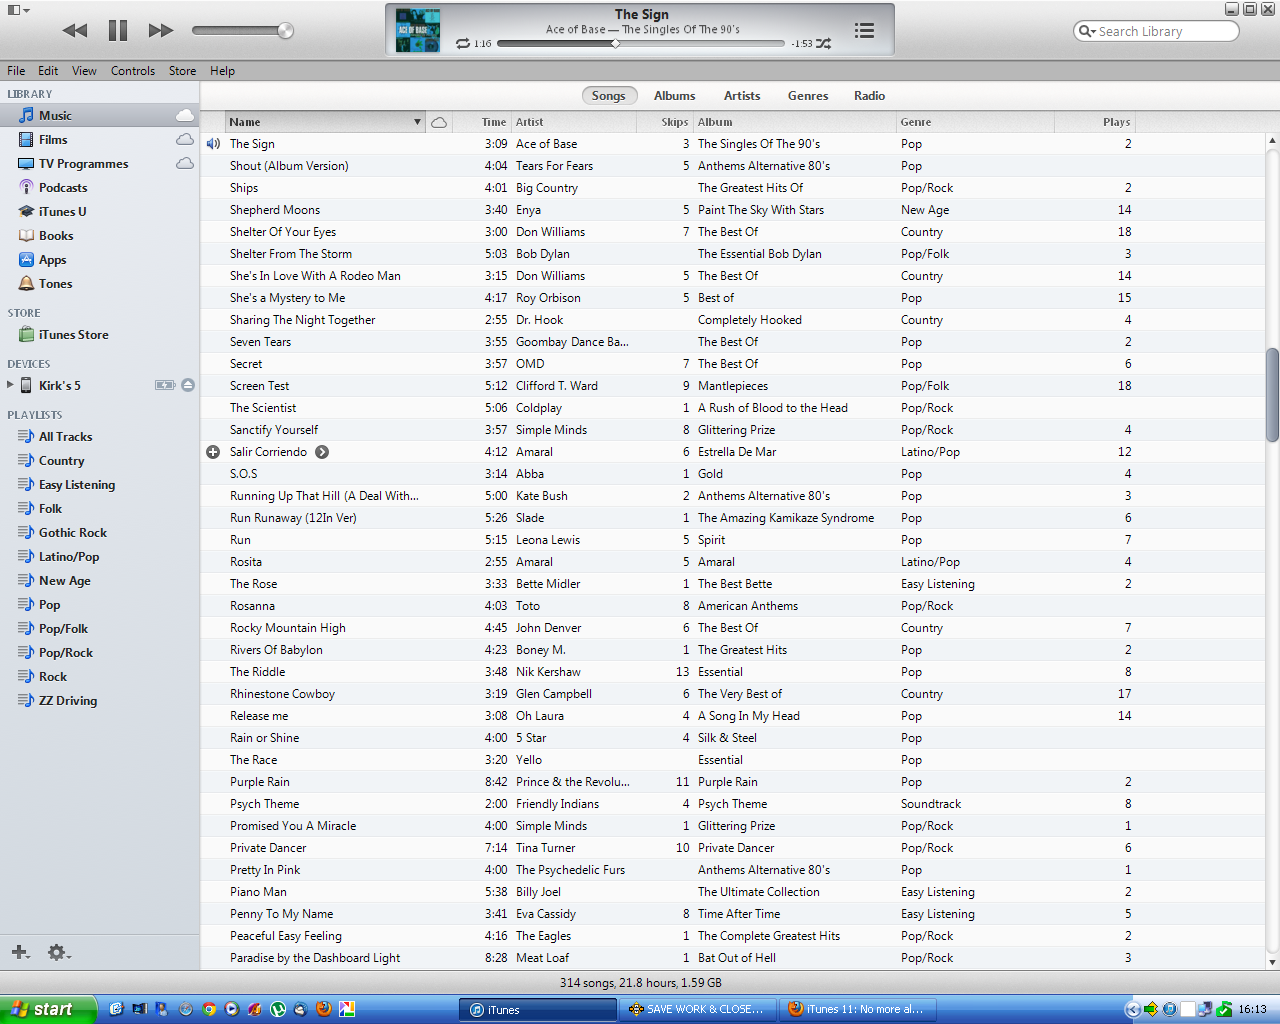The image size is (1280, 1024).
Task: Switch to the Albums view tab
Action: (675, 96)
